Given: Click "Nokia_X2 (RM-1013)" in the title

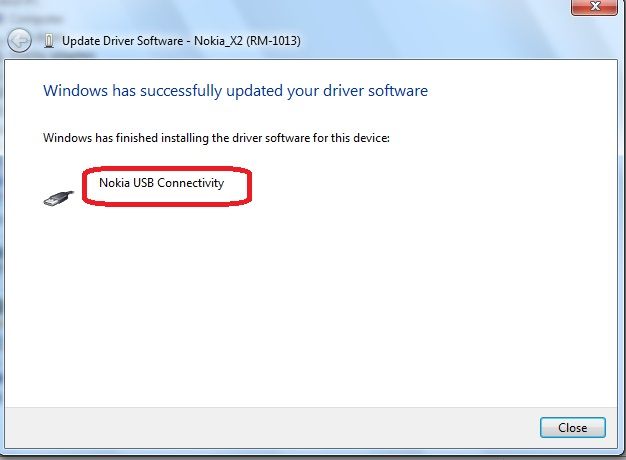Looking at the screenshot, I should click(247, 41).
